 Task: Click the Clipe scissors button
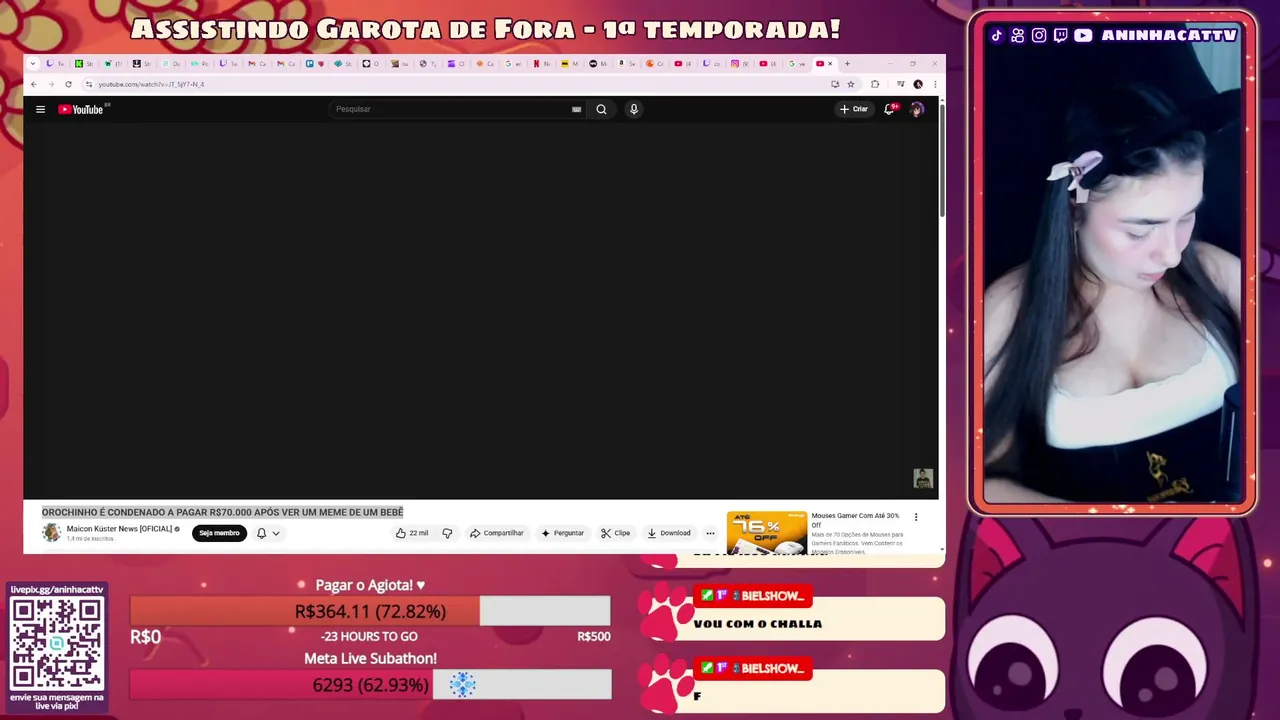point(616,533)
